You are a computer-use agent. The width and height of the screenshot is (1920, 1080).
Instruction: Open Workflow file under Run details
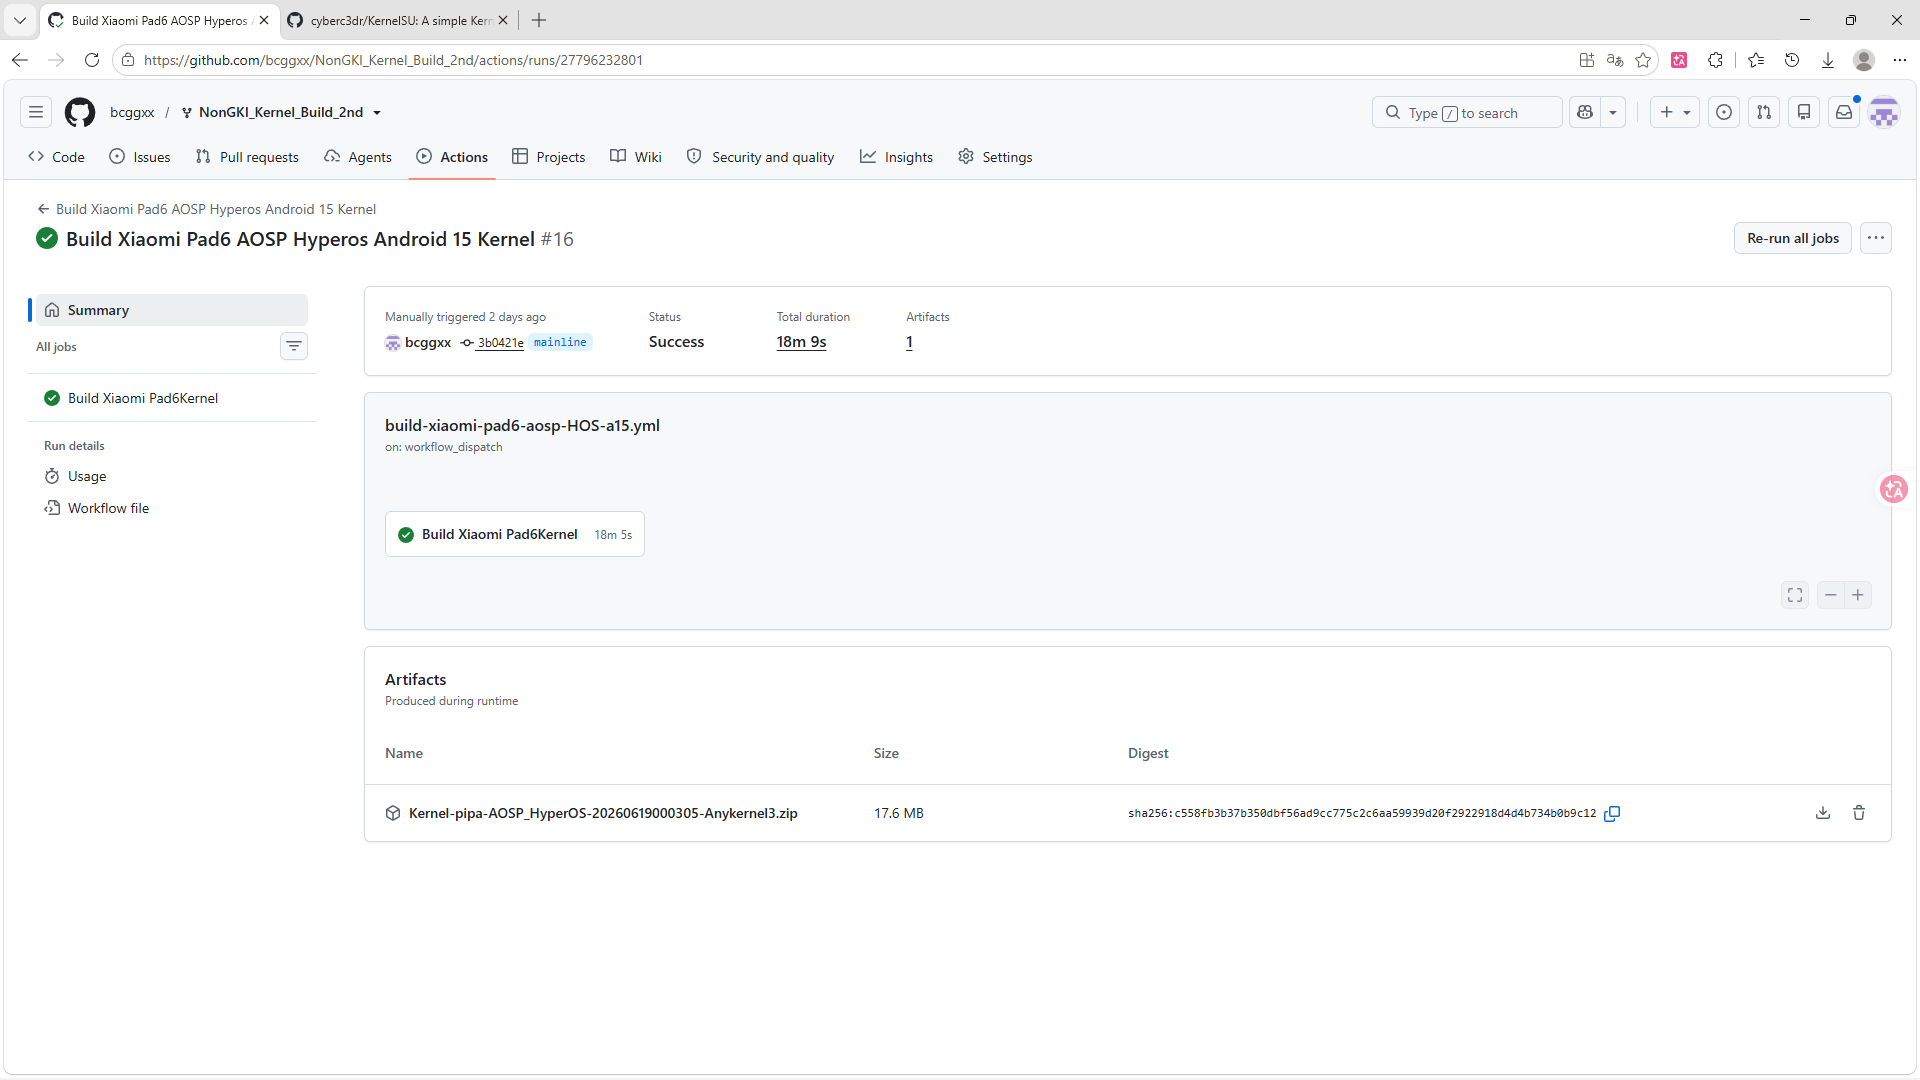click(x=108, y=508)
